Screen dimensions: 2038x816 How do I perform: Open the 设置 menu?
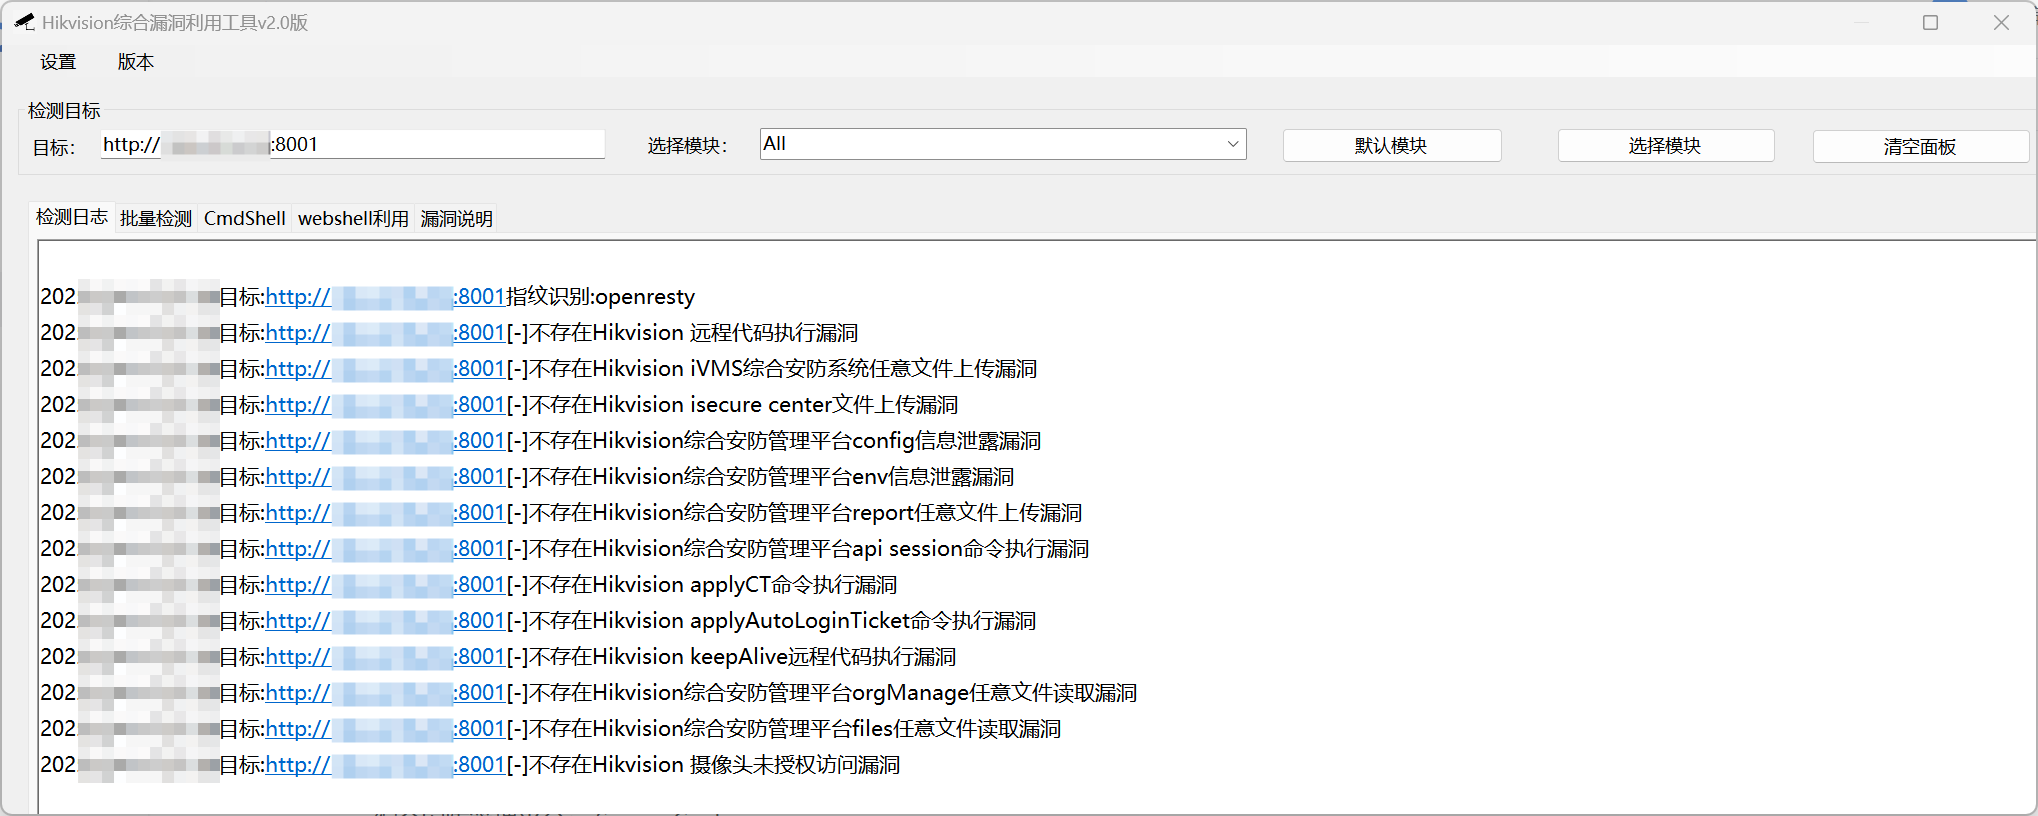[58, 62]
